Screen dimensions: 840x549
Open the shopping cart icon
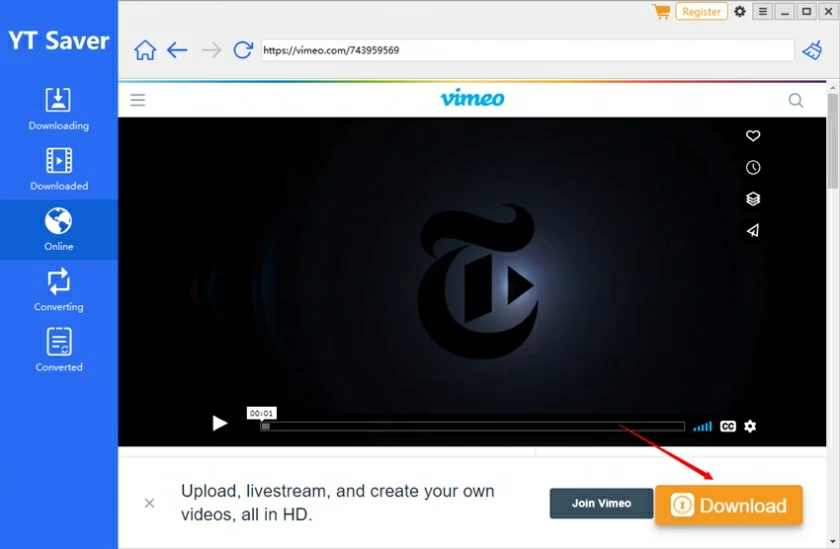(662, 11)
